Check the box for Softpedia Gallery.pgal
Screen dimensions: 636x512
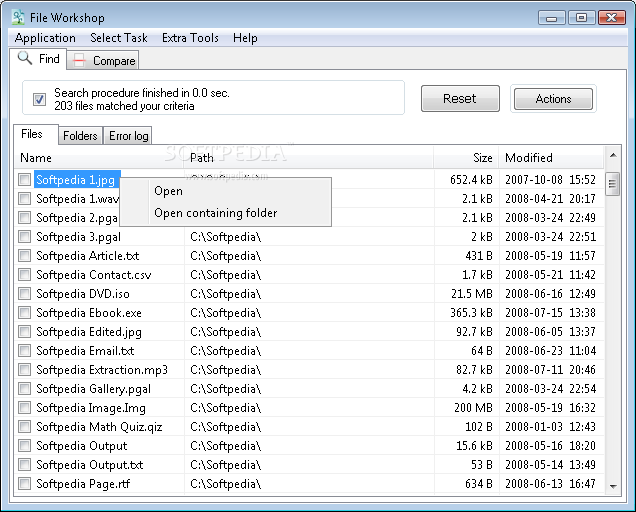(x=25, y=389)
